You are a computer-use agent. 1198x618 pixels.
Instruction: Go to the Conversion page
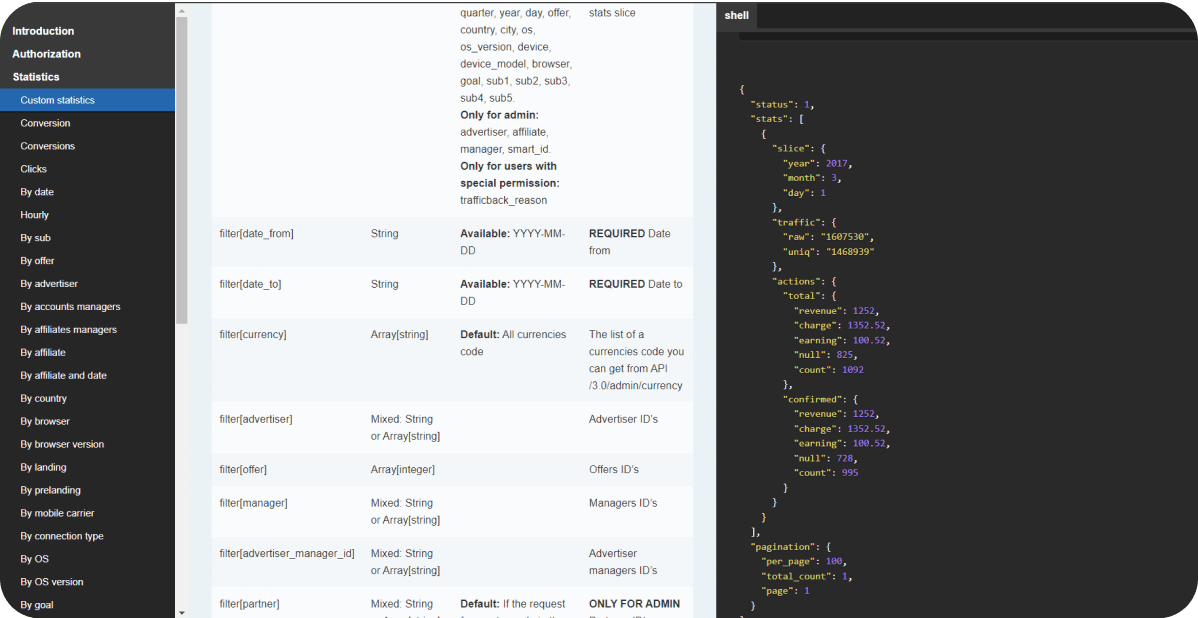point(45,123)
